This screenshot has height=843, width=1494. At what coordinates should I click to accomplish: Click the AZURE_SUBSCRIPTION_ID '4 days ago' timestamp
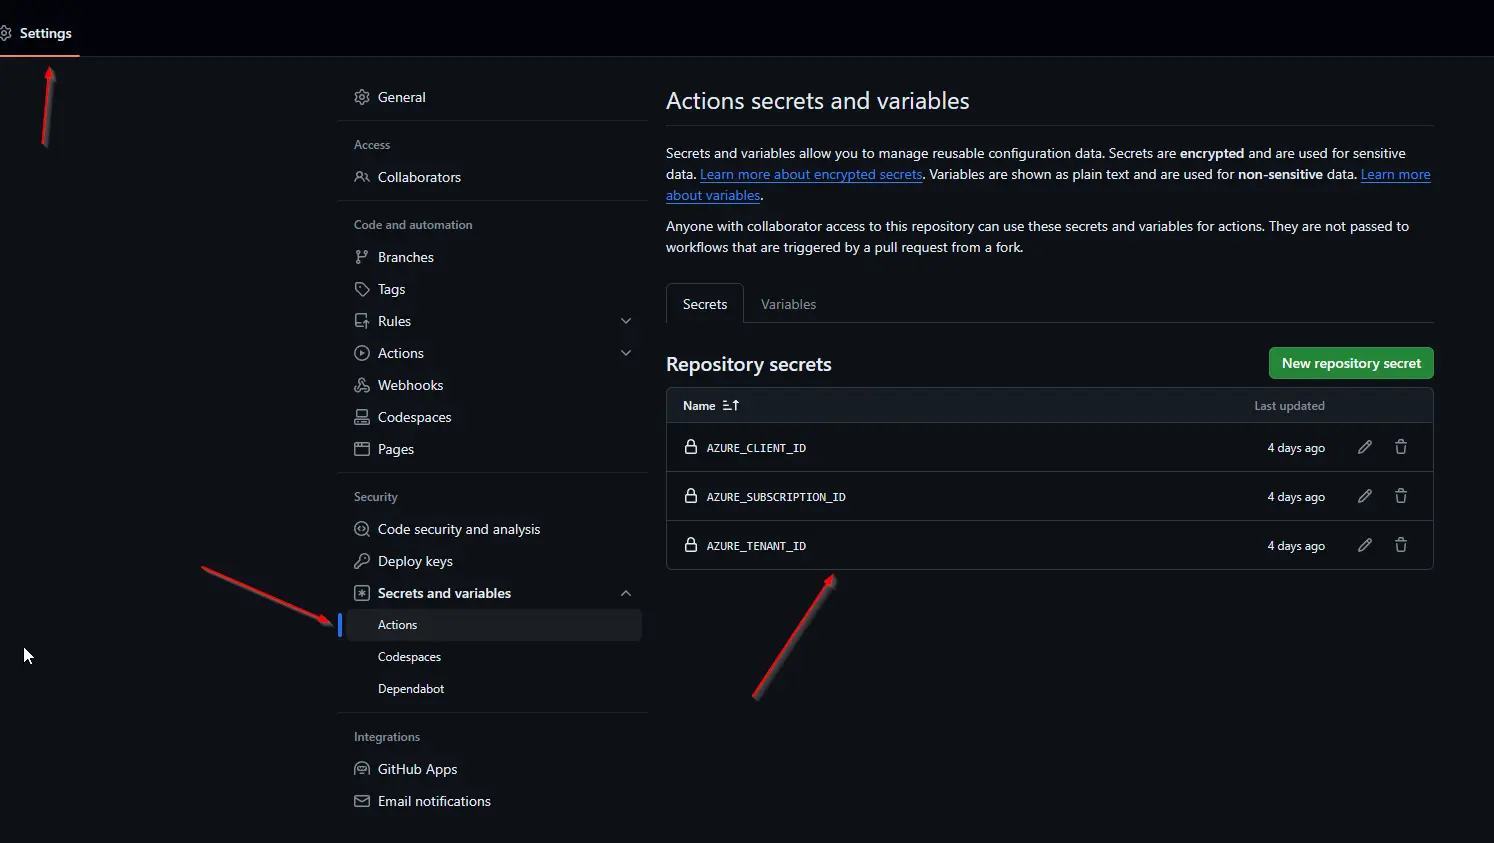point(1296,497)
